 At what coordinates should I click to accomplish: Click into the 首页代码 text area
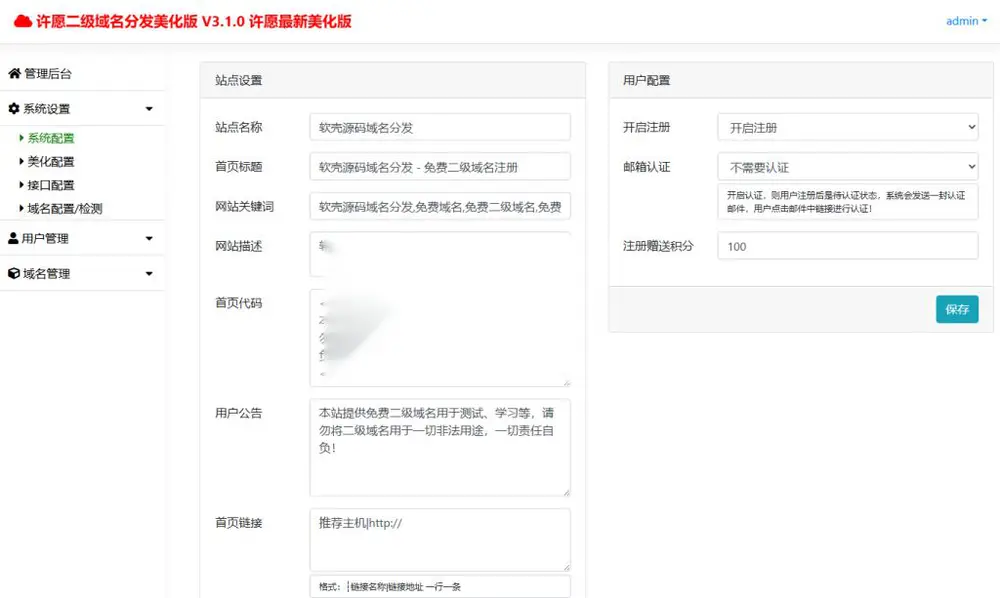point(440,338)
